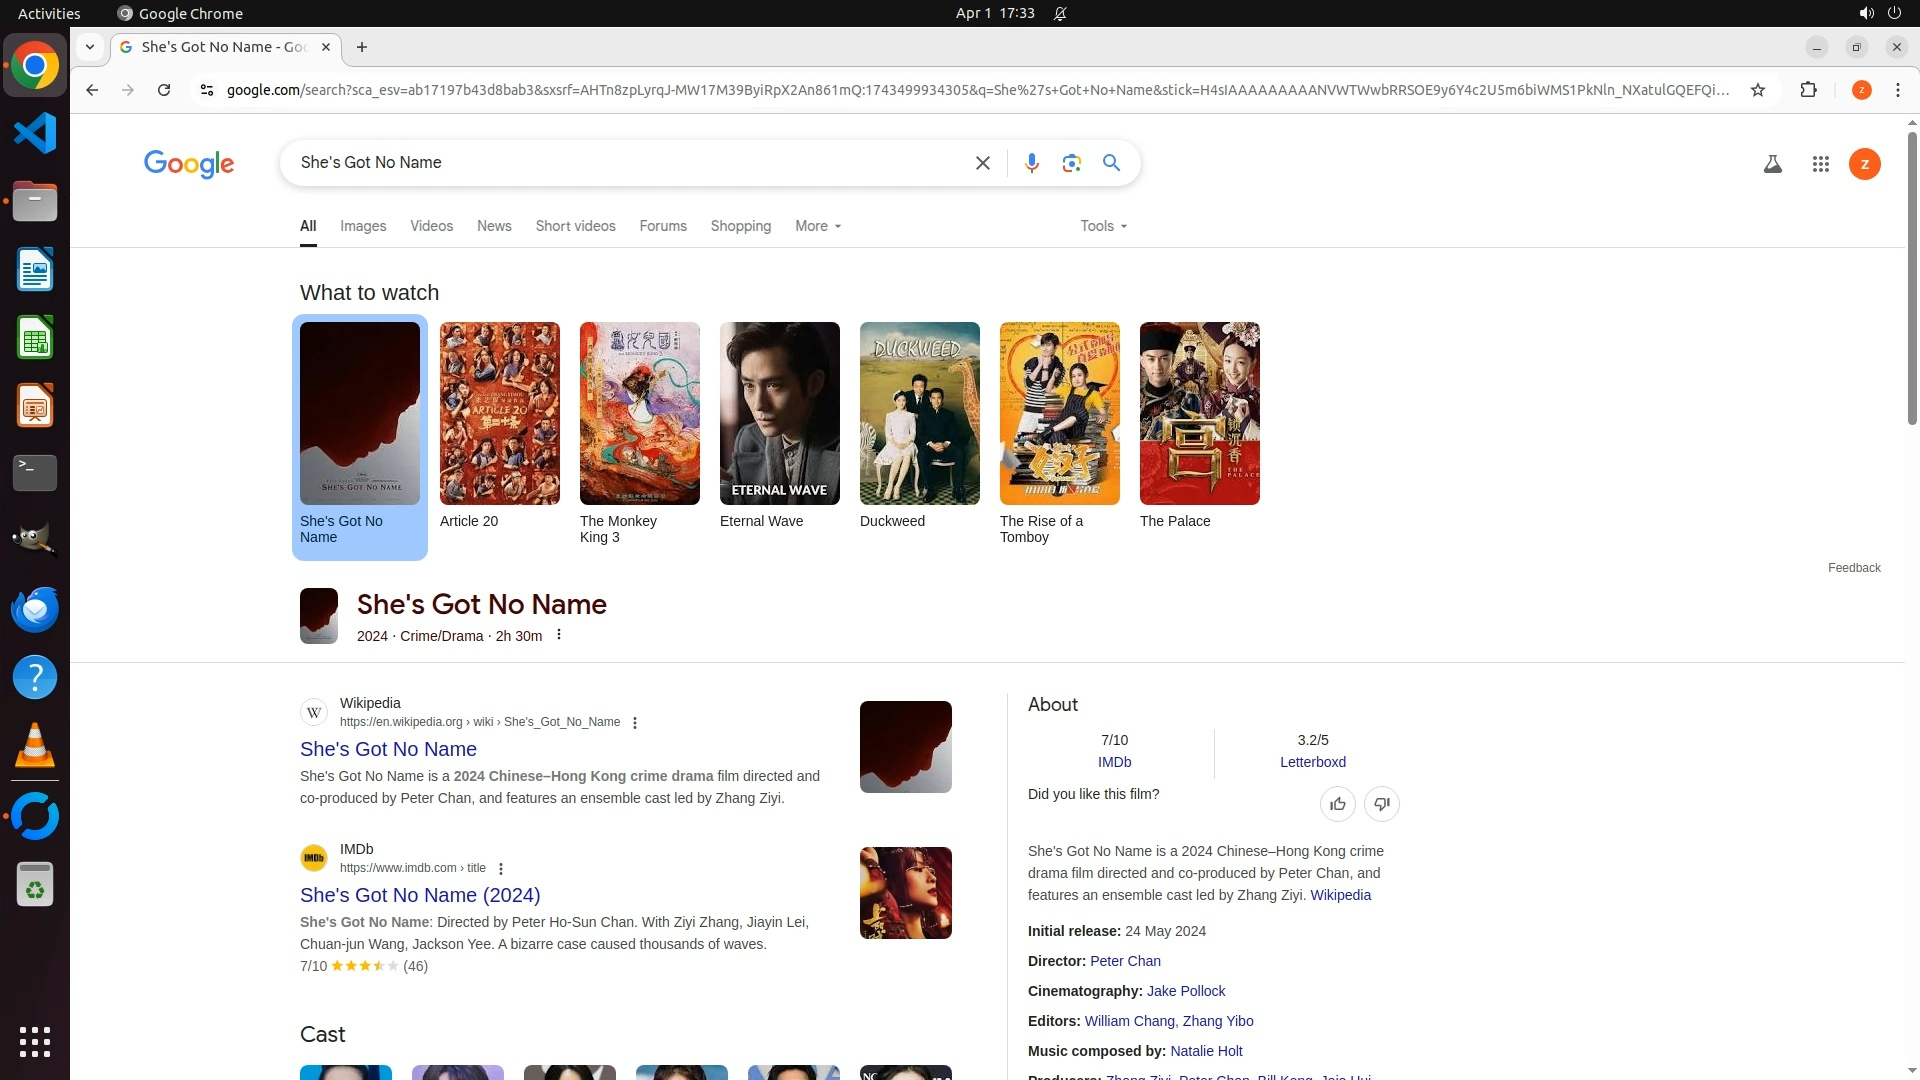Open Chrome extensions puzzle icon

(x=1808, y=90)
